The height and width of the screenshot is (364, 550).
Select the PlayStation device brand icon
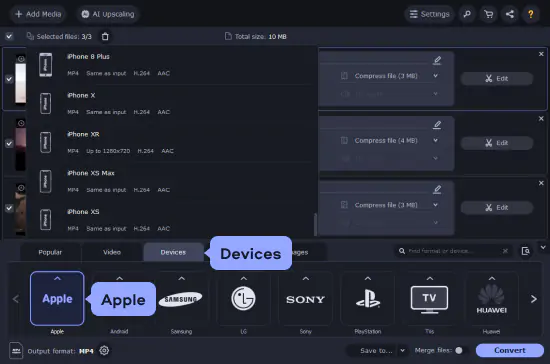coord(368,298)
